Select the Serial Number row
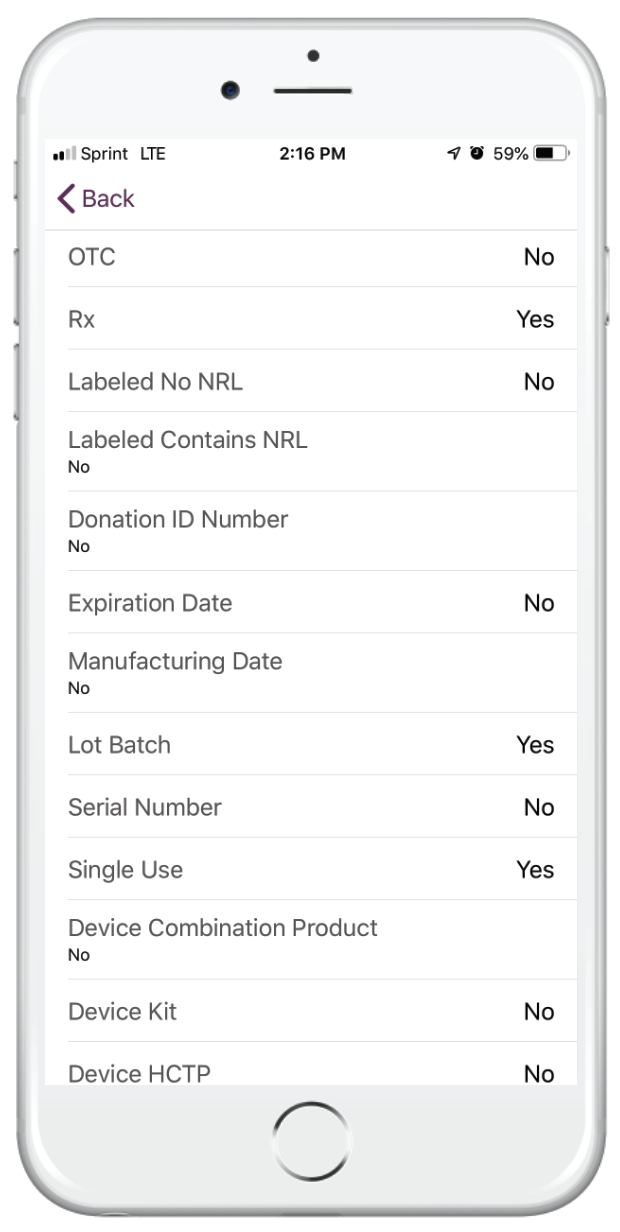Image resolution: width=620 pixels, height=1232 pixels. 310,807
